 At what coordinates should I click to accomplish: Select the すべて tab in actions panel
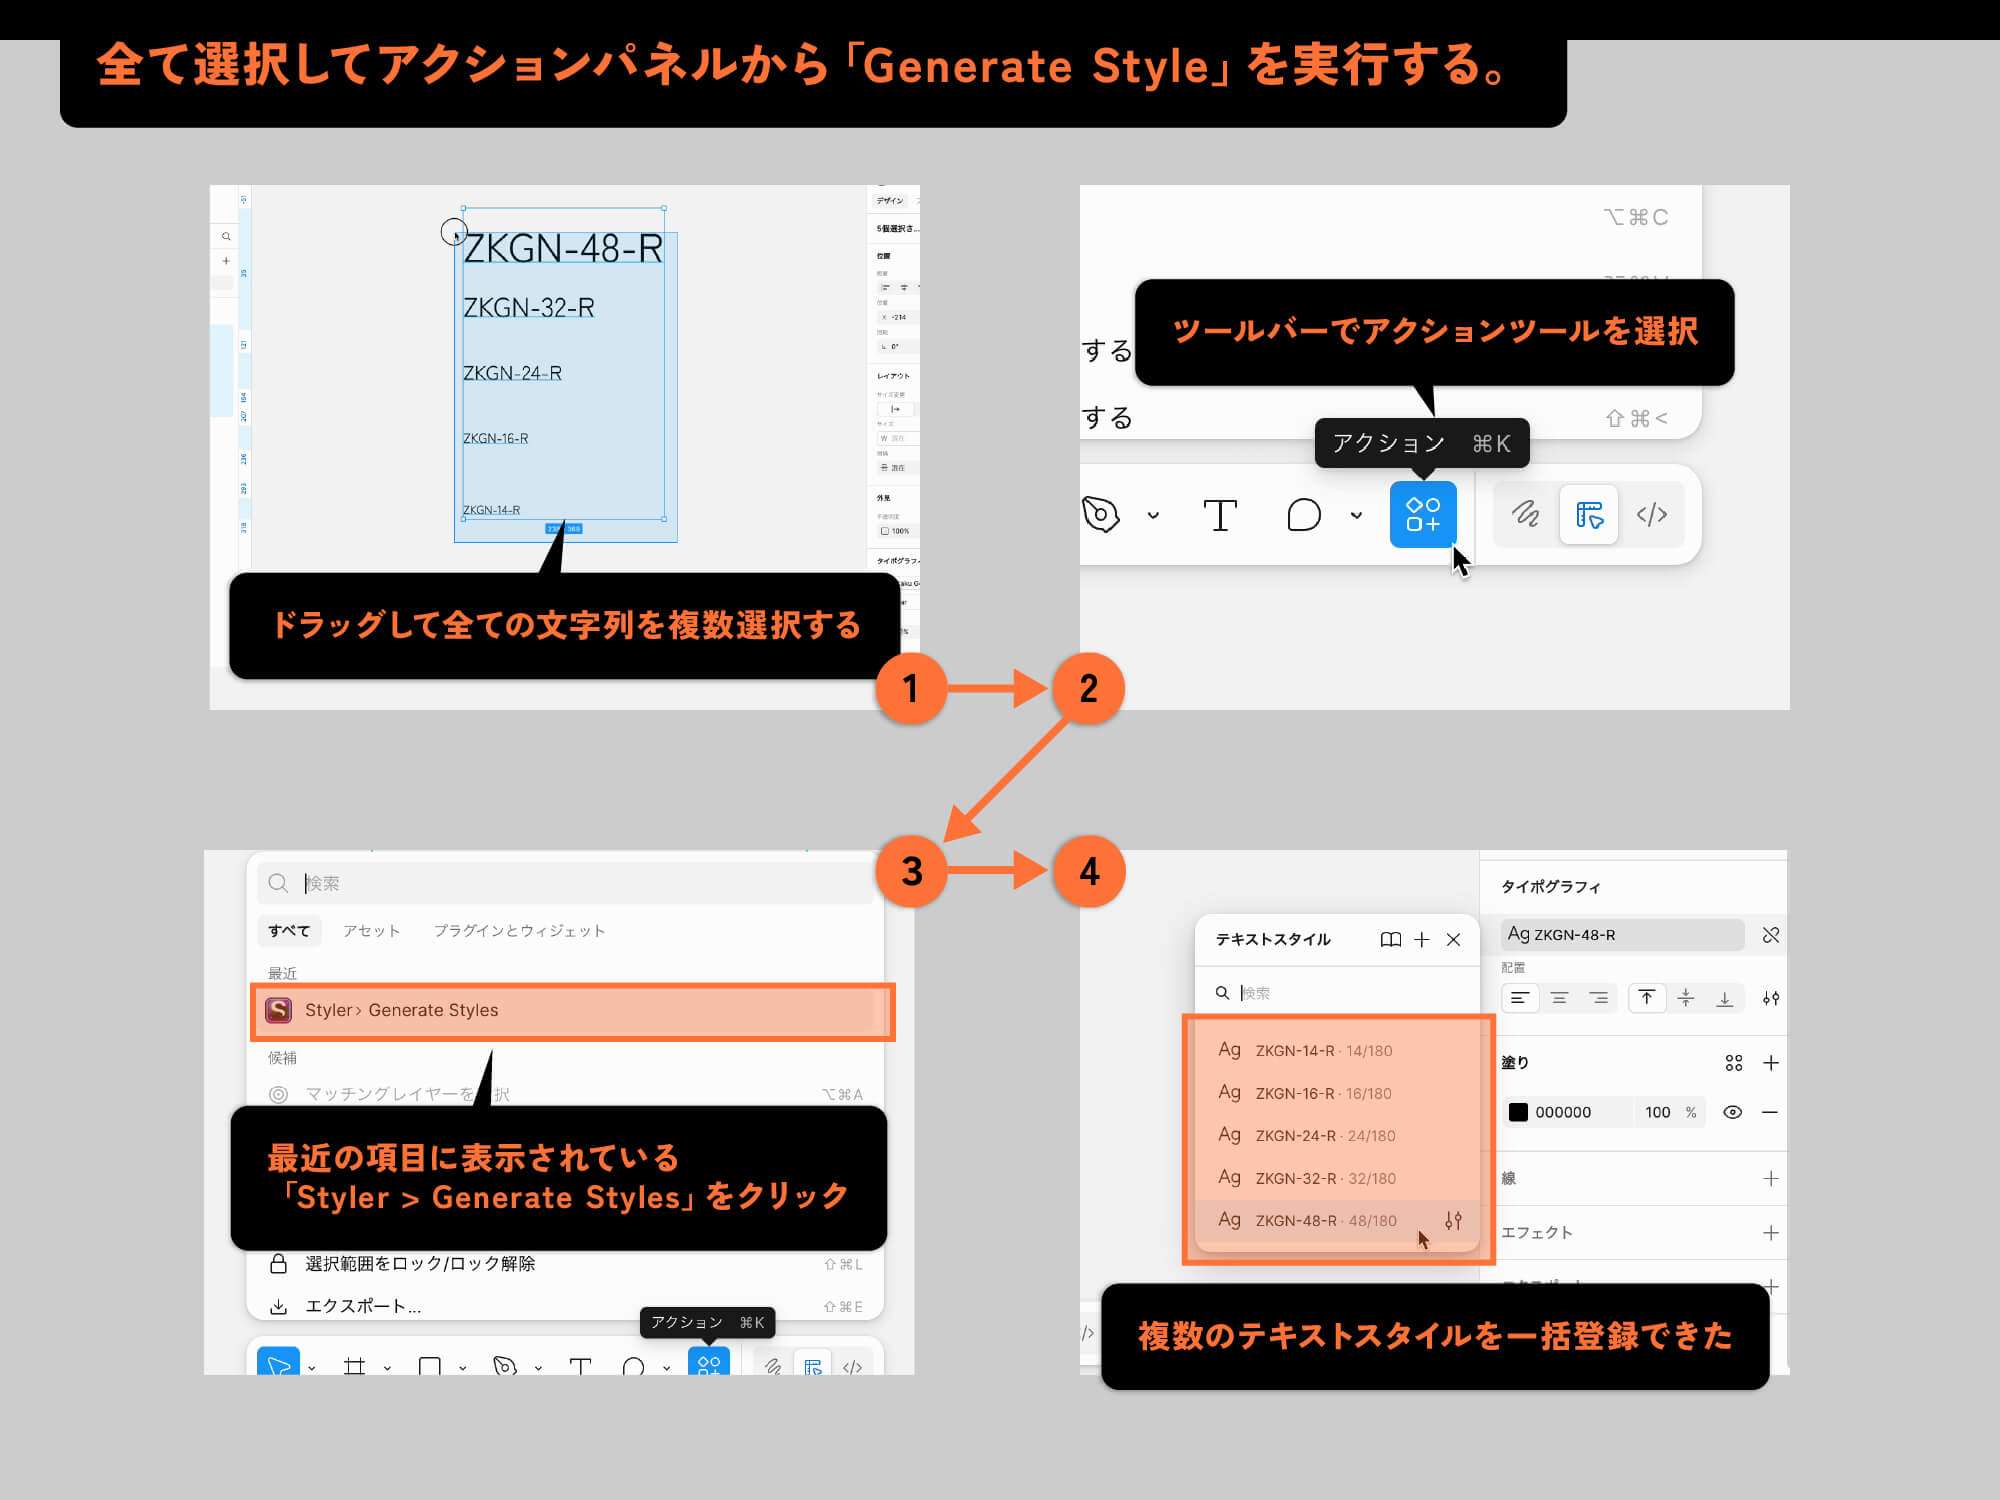[289, 931]
